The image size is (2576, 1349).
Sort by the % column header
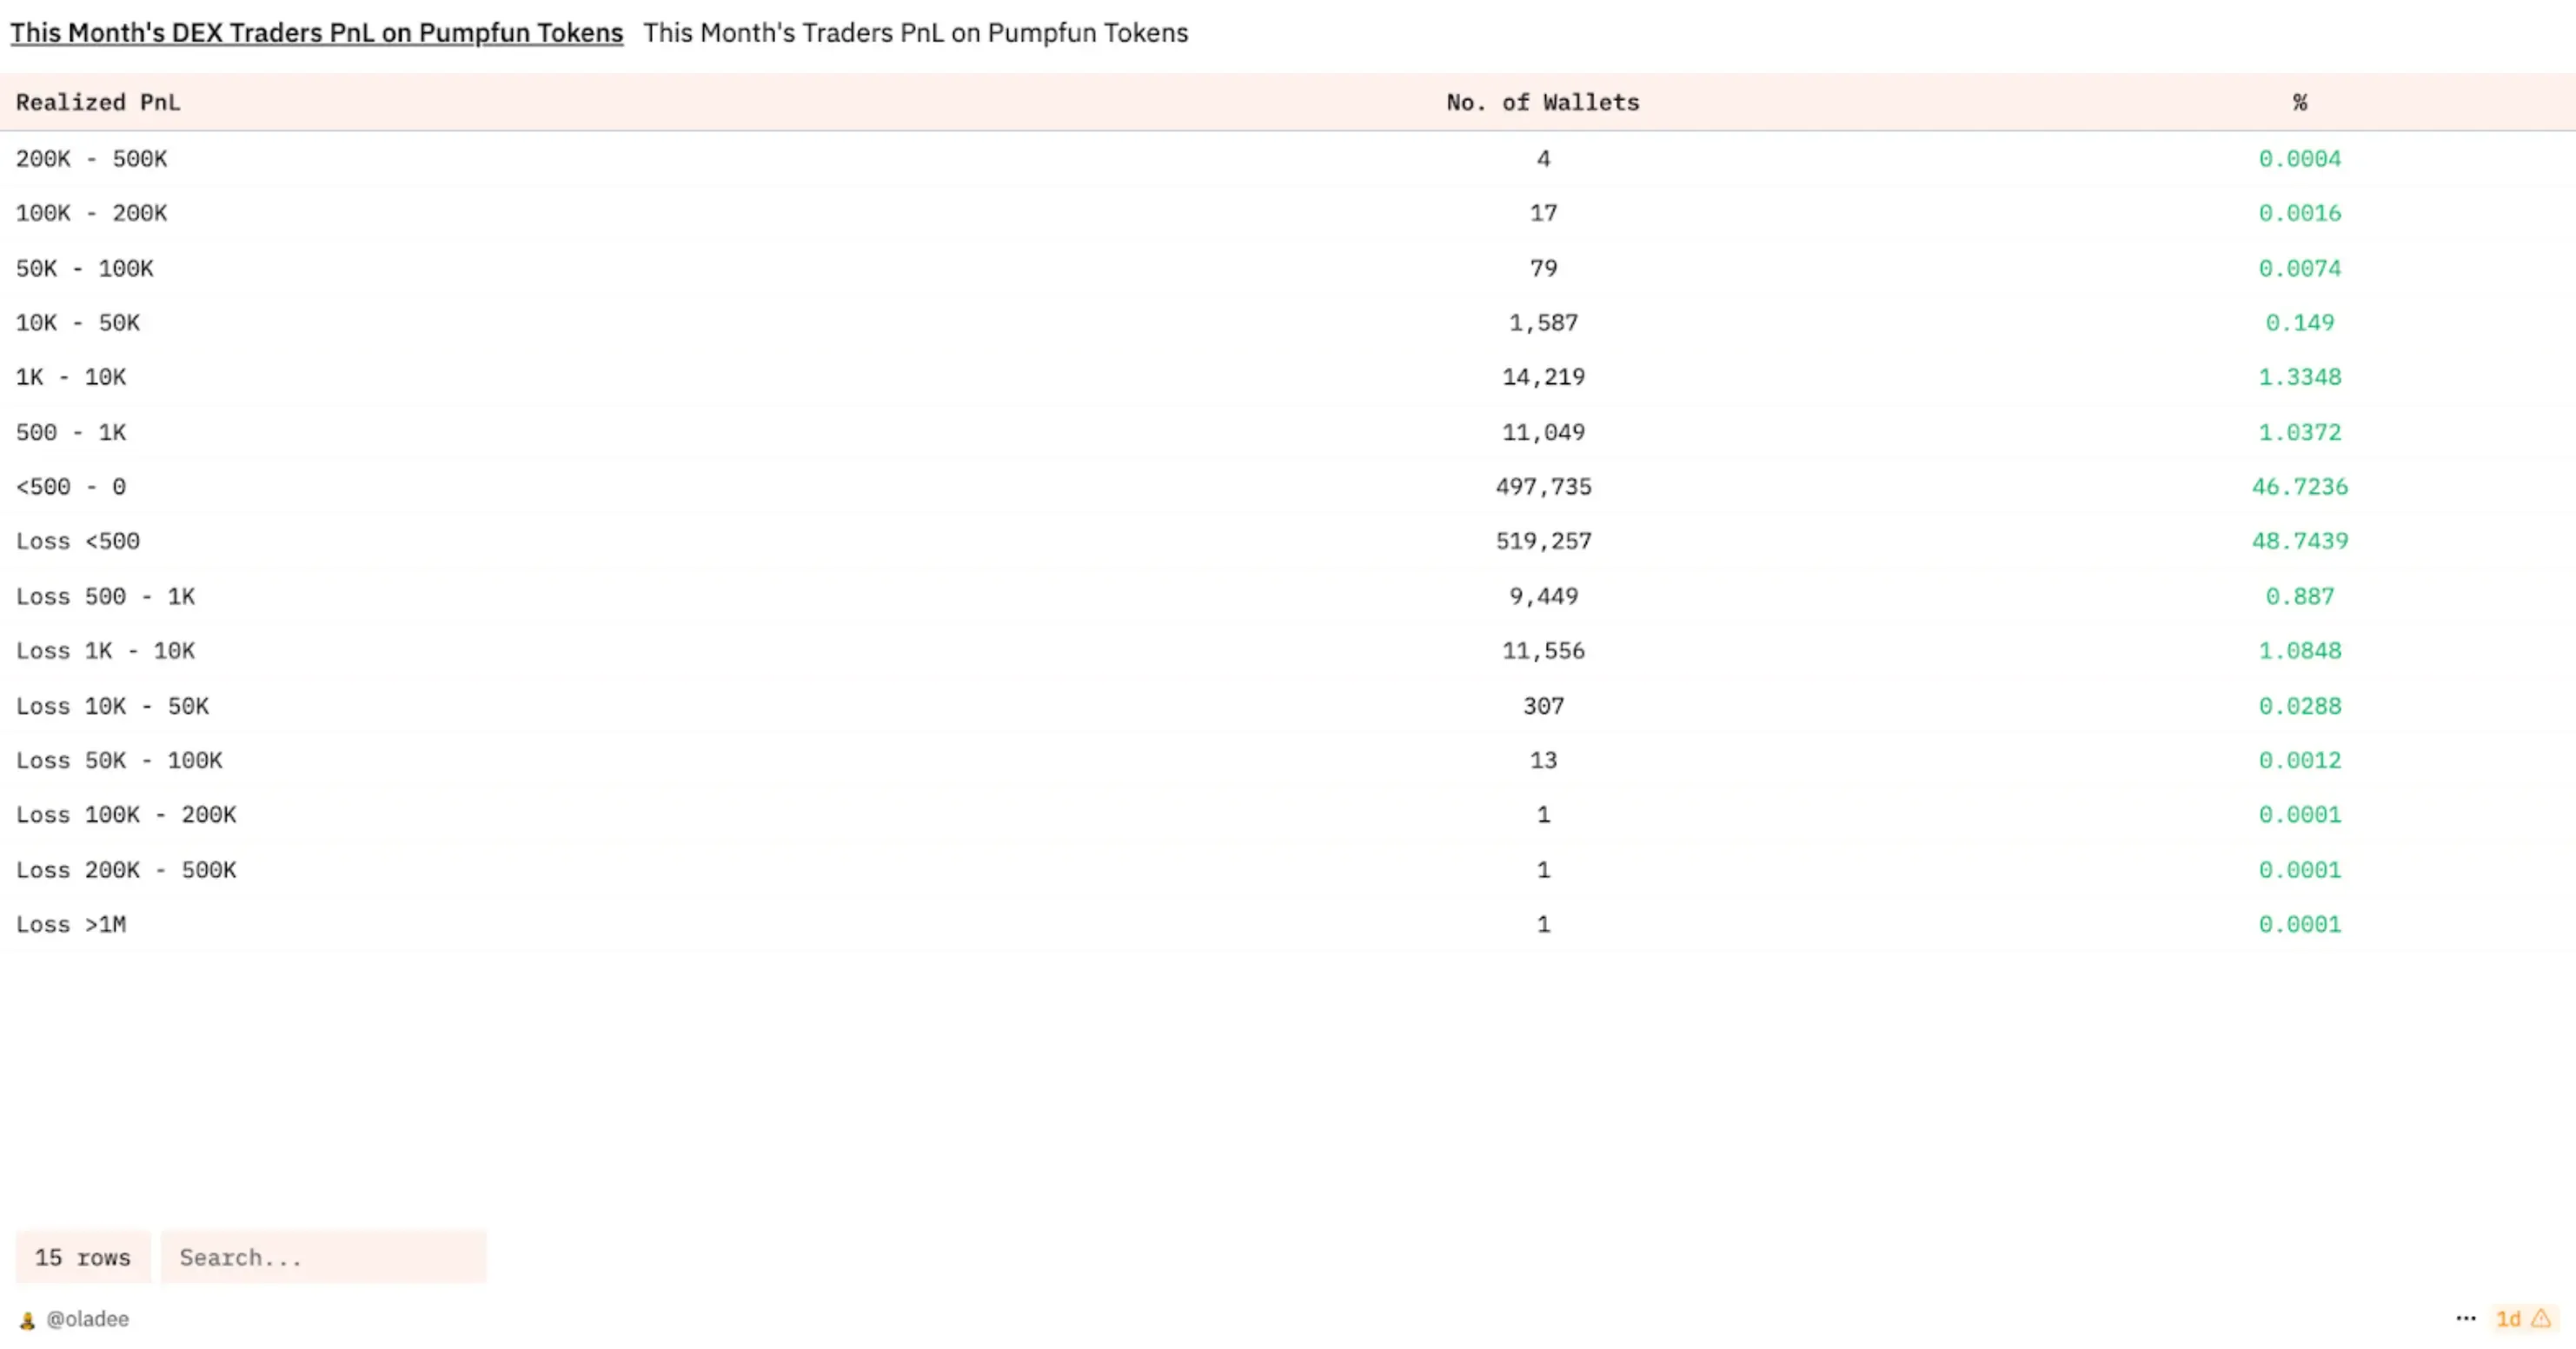2299,102
